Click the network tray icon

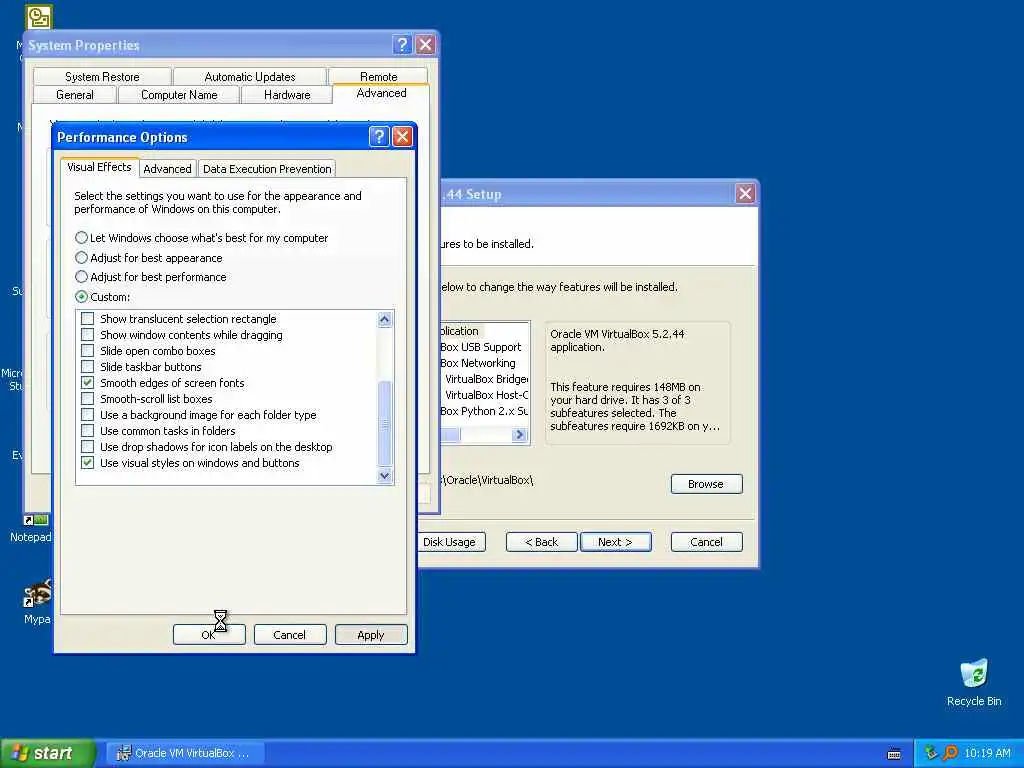tap(931, 753)
